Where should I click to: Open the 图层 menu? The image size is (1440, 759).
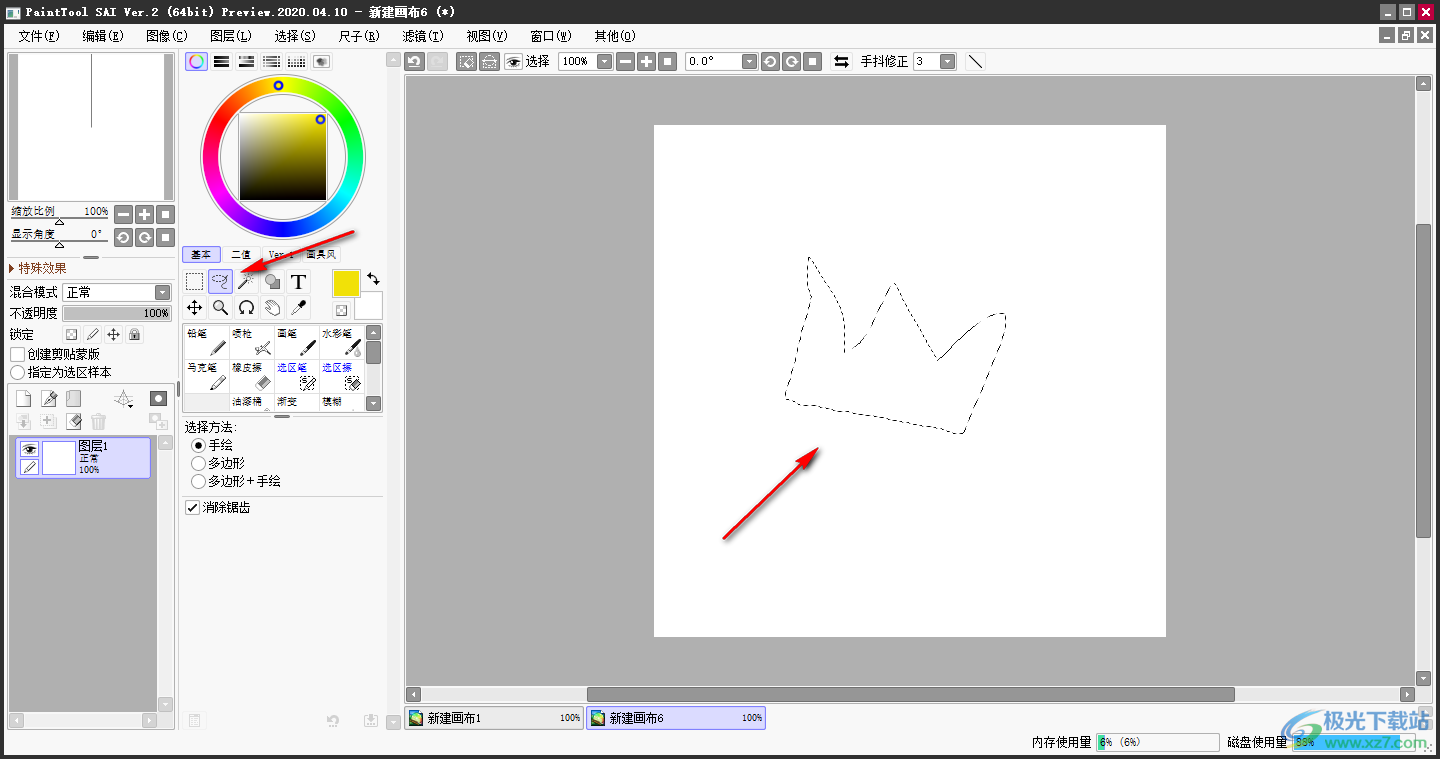(231, 35)
